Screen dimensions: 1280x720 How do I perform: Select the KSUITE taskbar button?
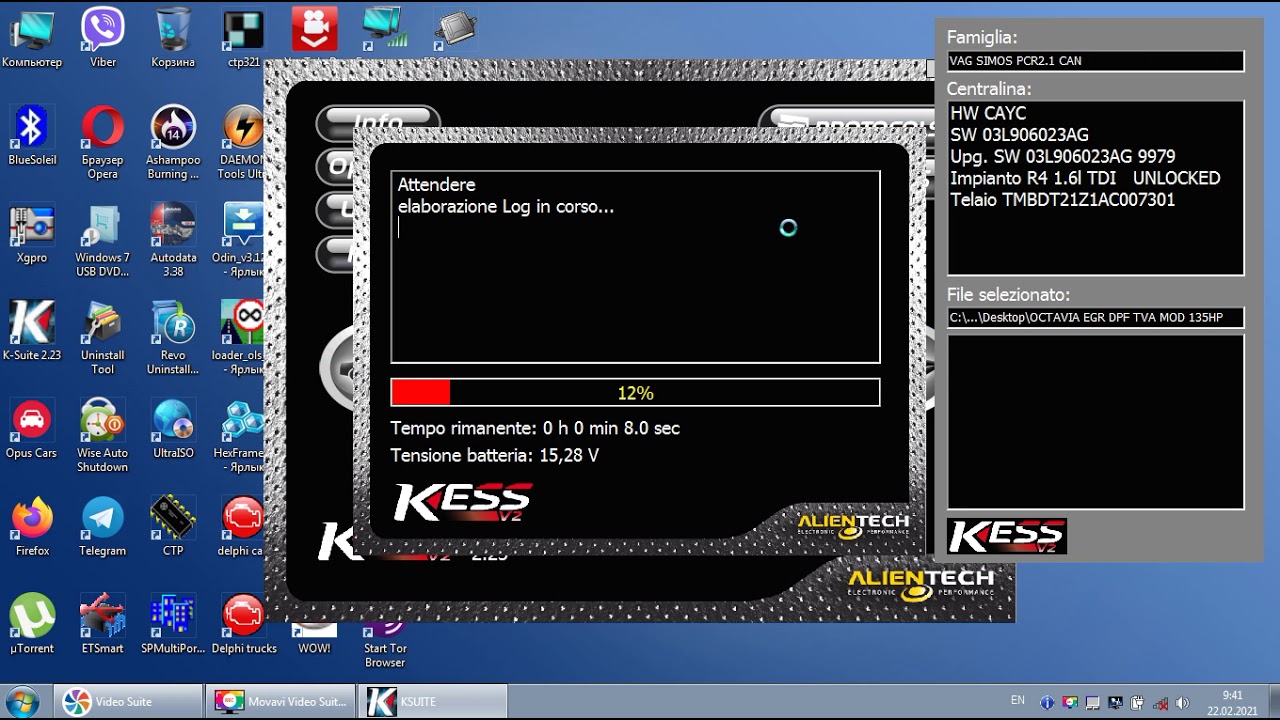coord(433,702)
